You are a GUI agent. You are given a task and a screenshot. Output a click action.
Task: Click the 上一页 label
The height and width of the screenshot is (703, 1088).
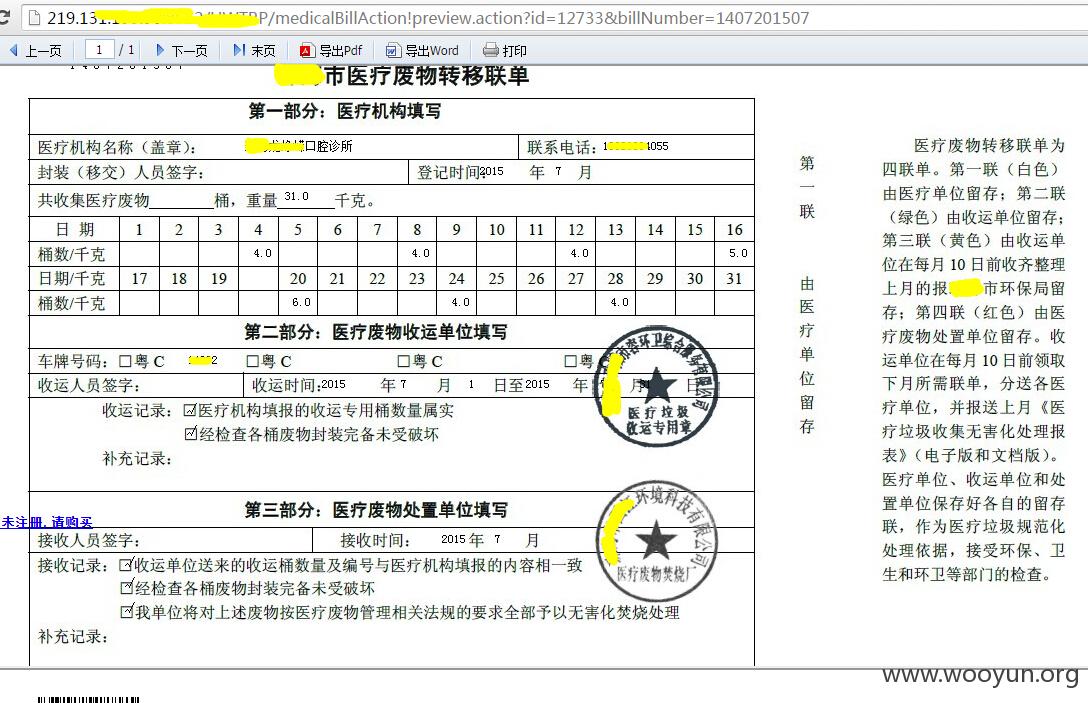(44, 51)
